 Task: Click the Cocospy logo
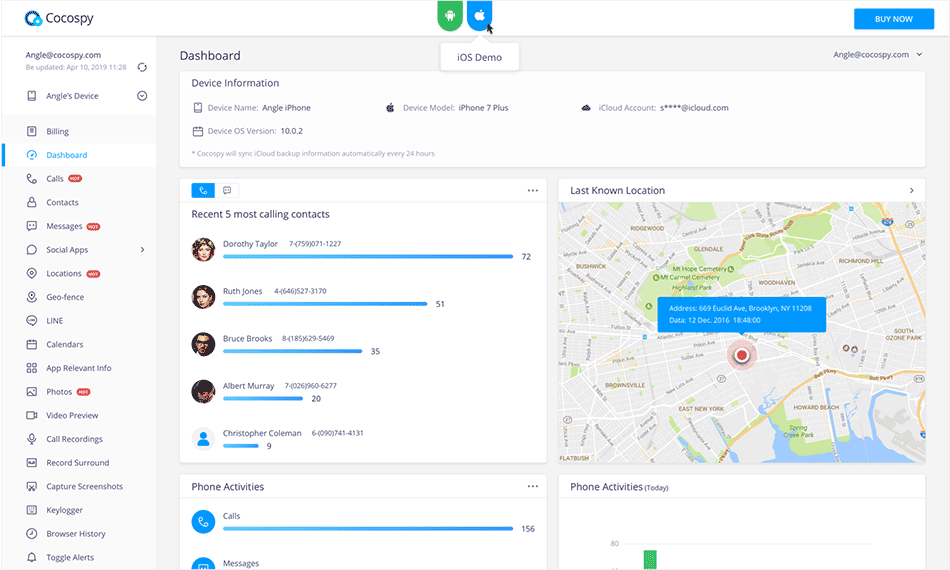tap(59, 18)
